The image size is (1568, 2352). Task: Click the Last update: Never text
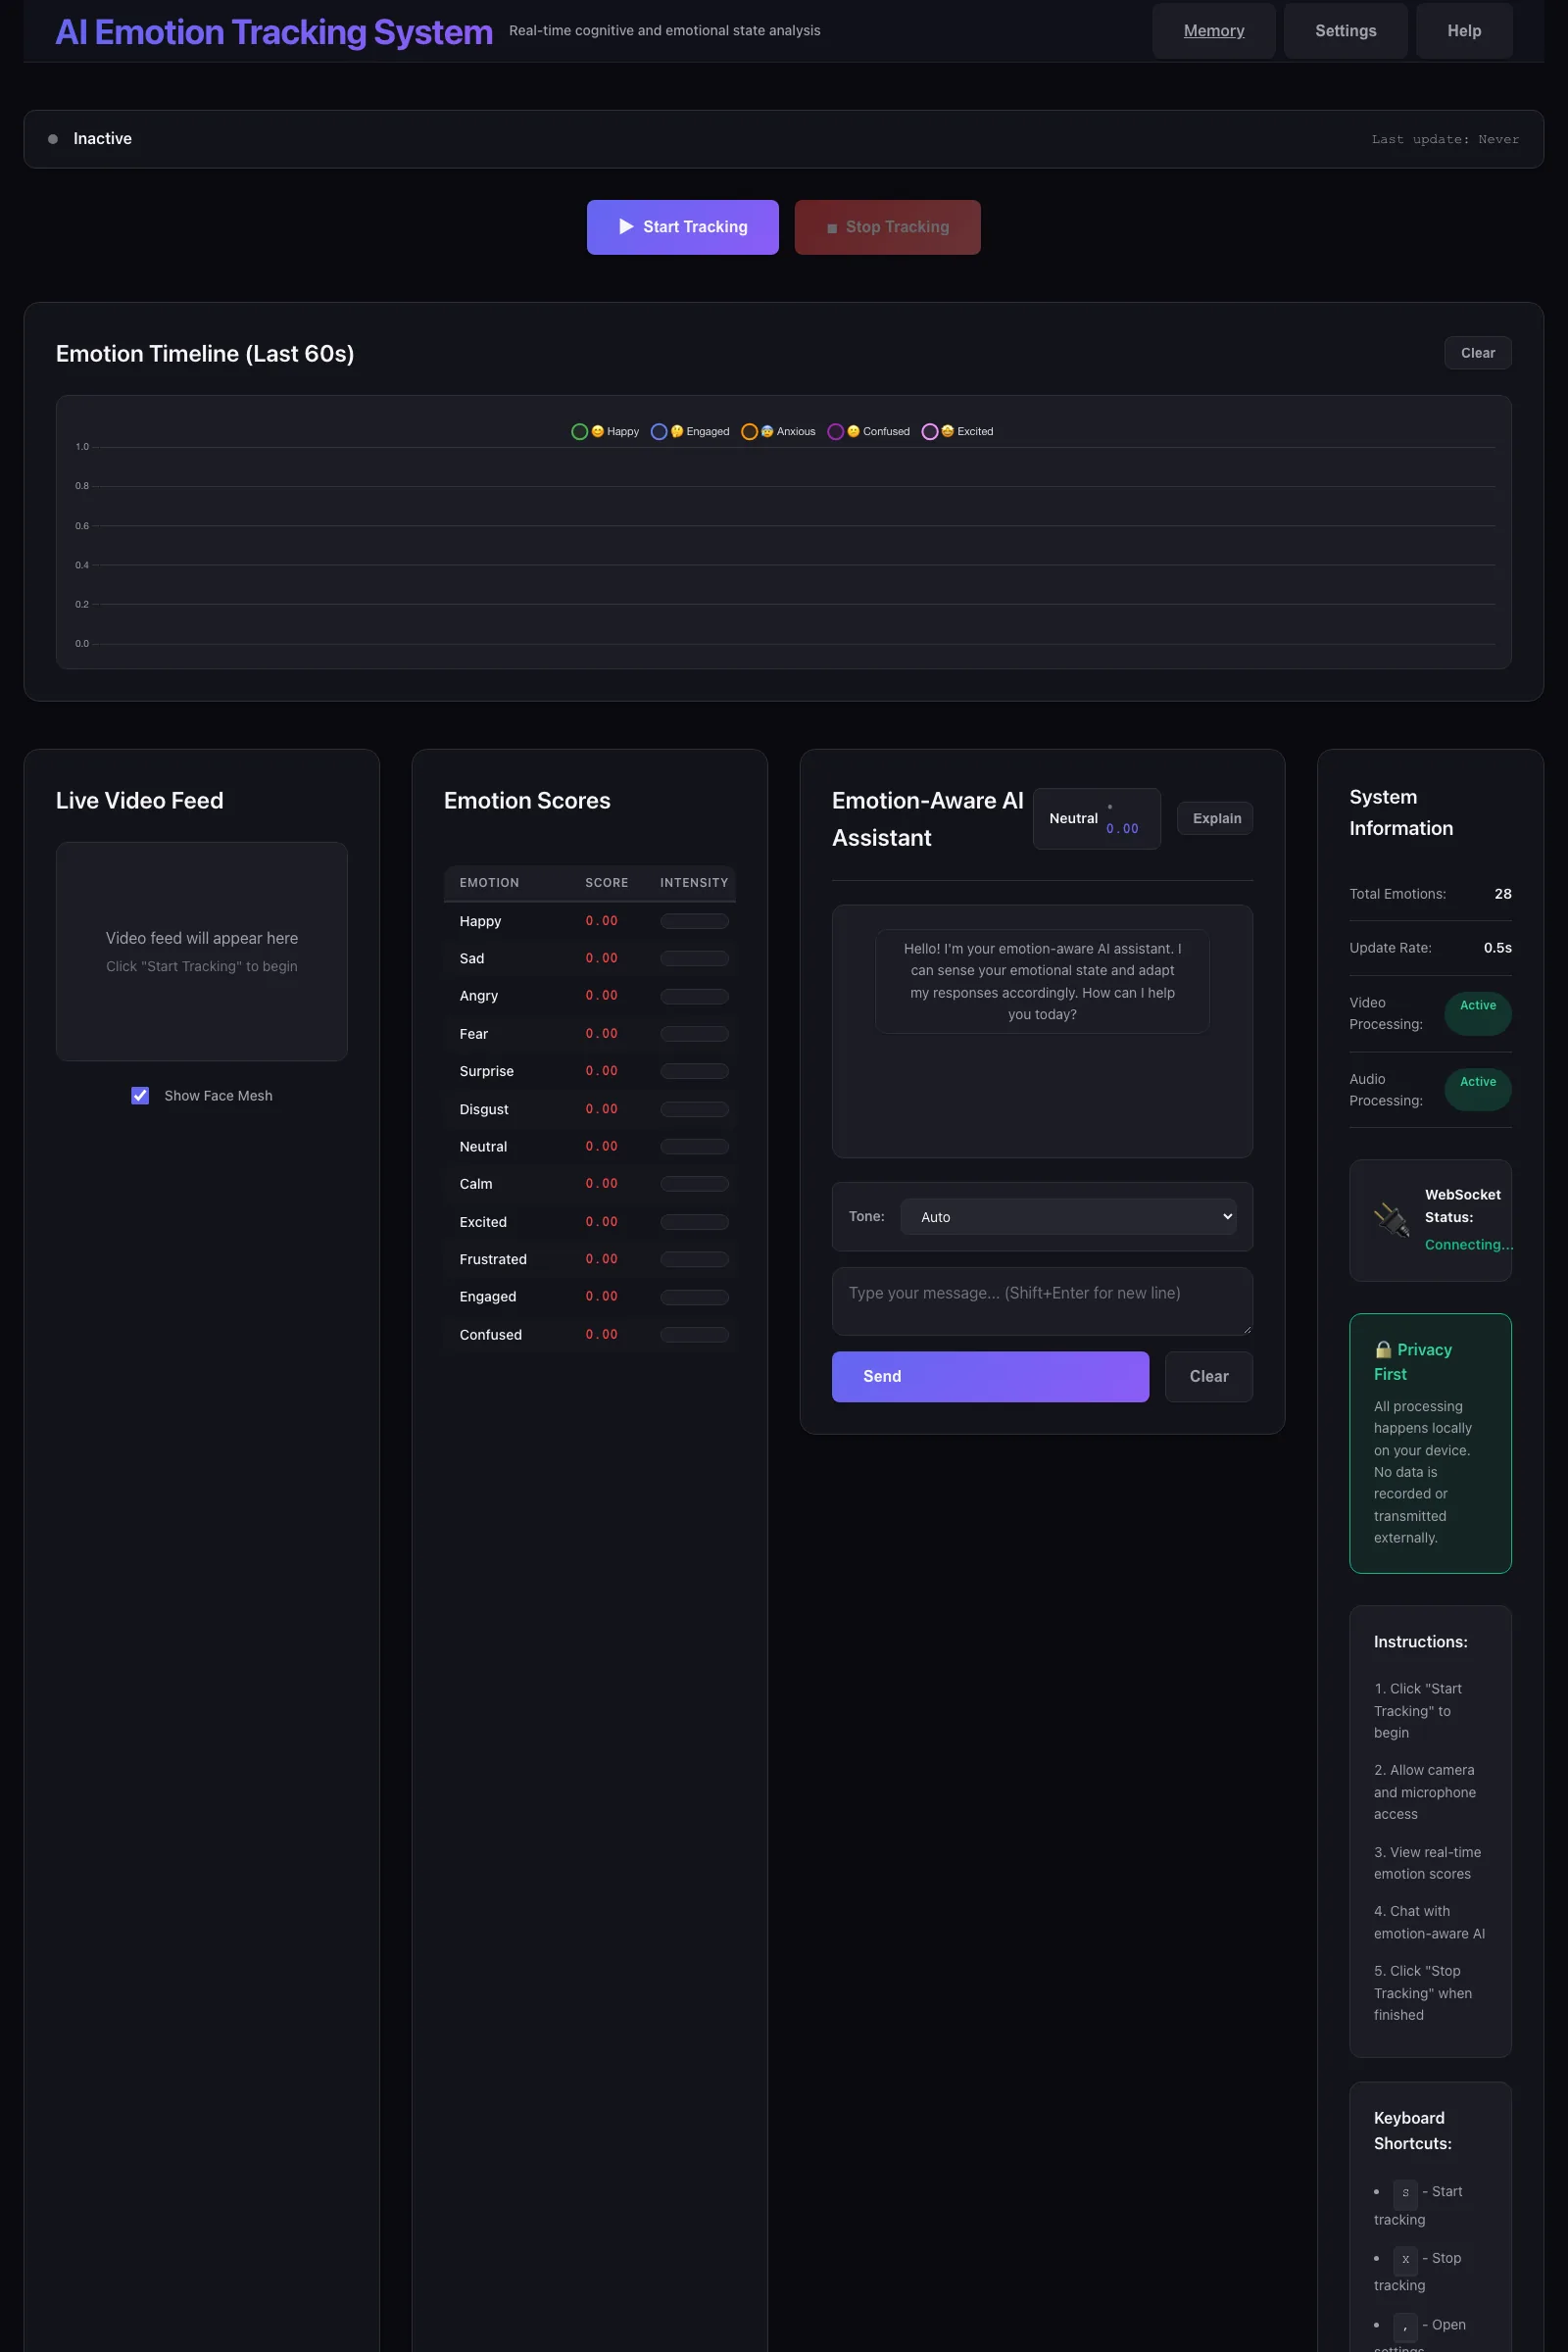point(1445,140)
